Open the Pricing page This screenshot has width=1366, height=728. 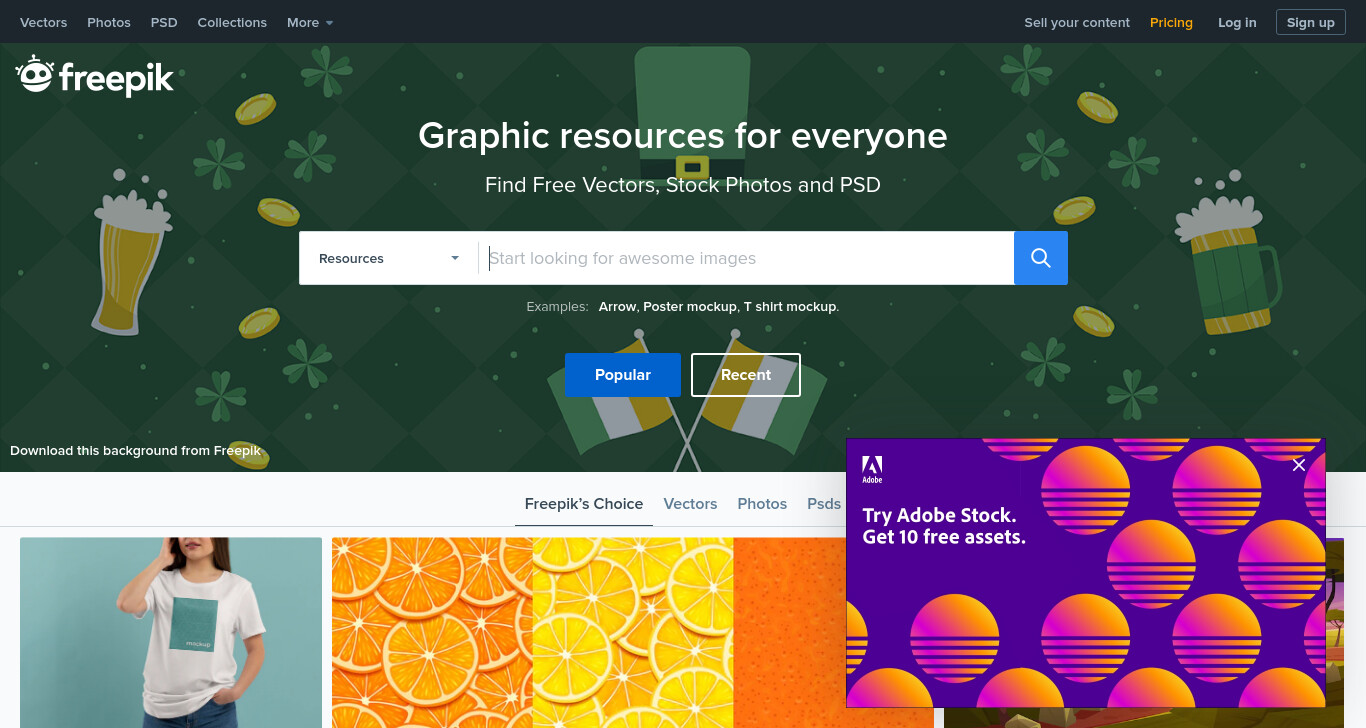click(1171, 22)
